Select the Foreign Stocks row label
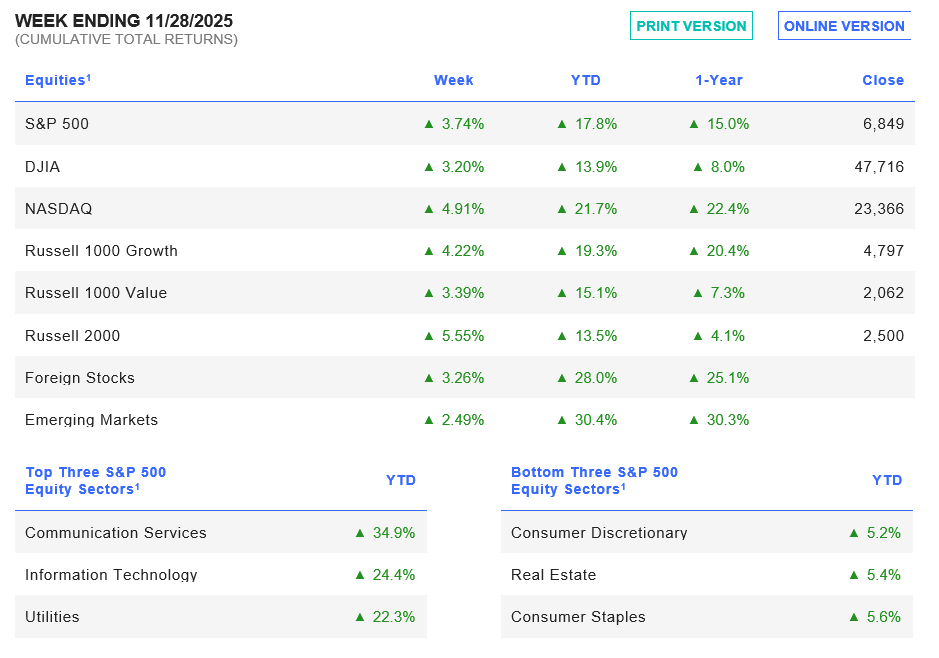Image resolution: width=939 pixels, height=658 pixels. (80, 378)
